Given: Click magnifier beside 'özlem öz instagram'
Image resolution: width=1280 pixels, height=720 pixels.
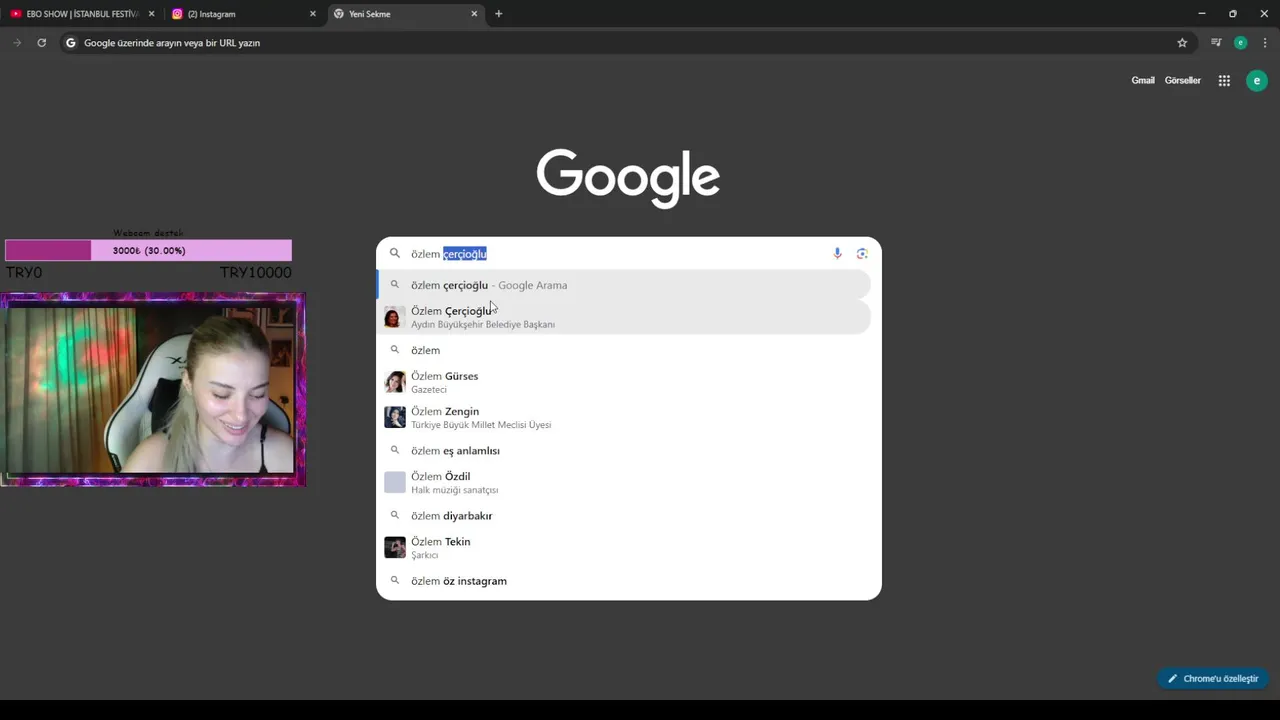Looking at the screenshot, I should [395, 581].
